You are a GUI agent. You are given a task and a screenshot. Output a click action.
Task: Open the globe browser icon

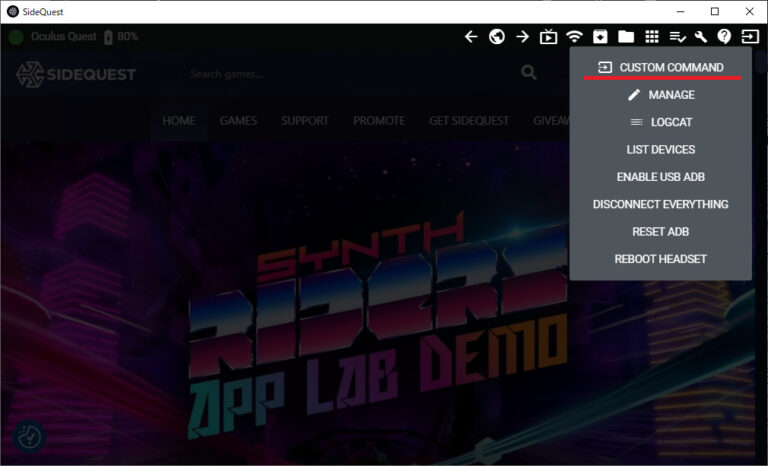point(496,37)
